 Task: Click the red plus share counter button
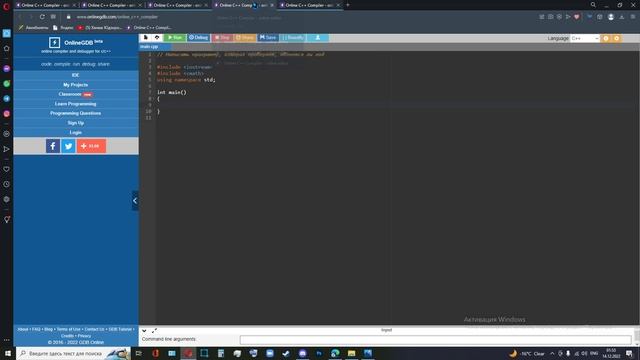pos(91,146)
